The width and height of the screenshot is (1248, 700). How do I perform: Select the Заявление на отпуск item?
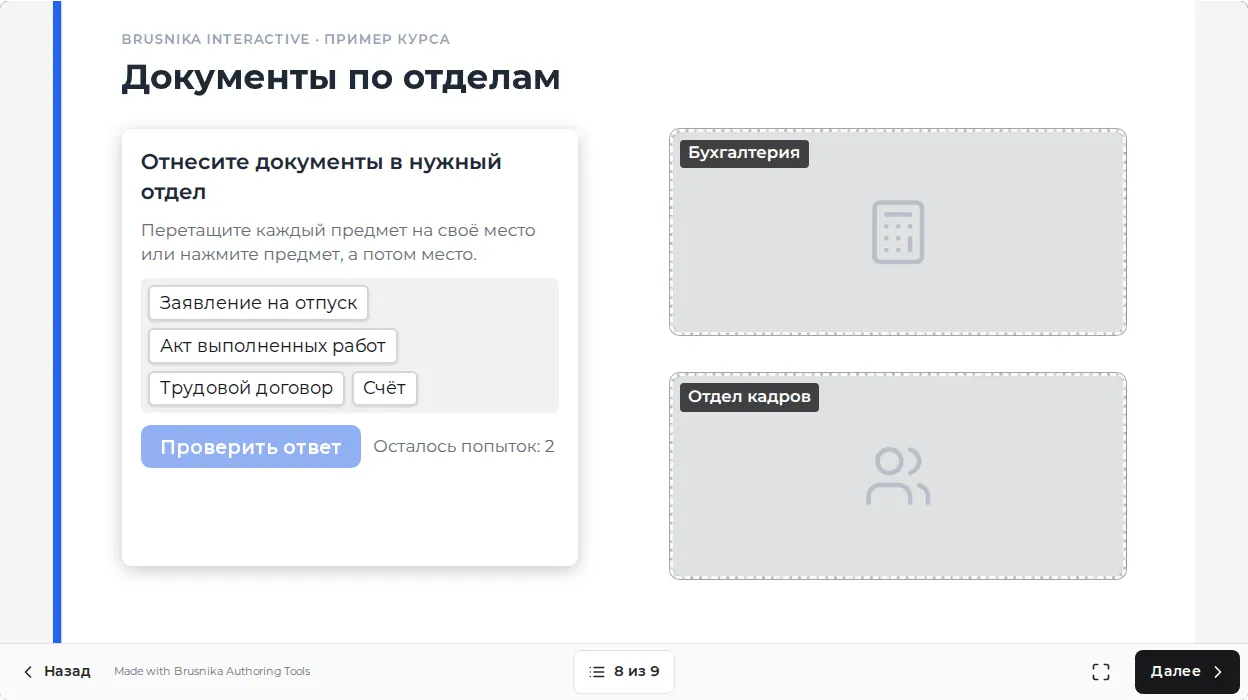click(x=259, y=303)
